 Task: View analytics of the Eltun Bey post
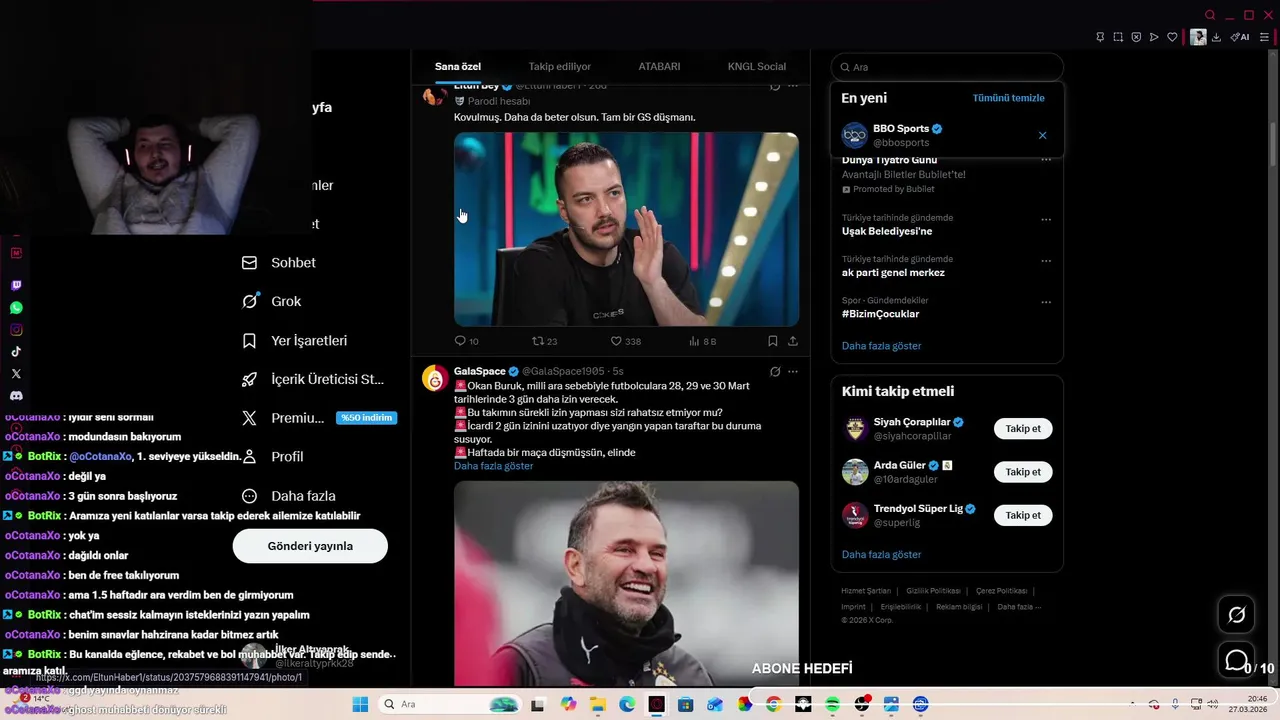point(702,341)
